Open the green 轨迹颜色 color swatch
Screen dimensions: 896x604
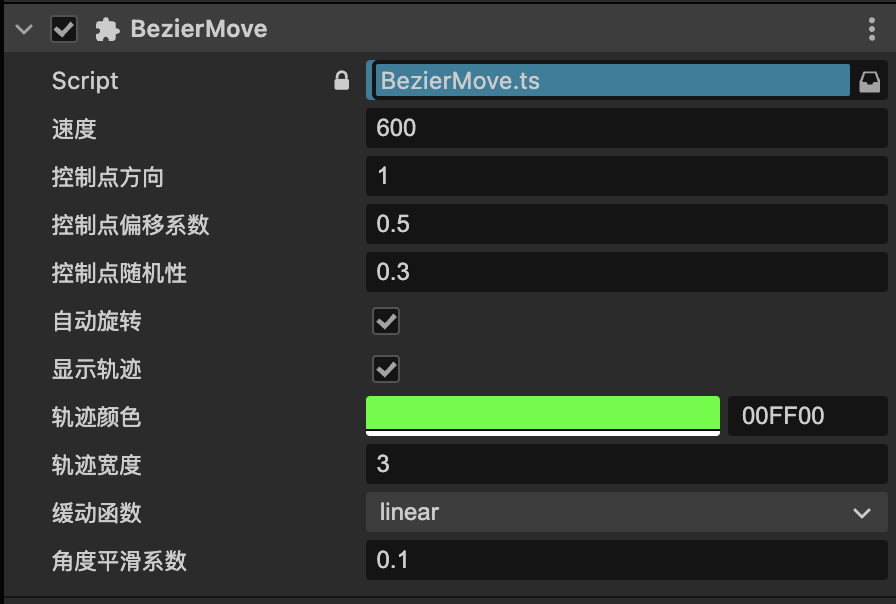tap(543, 415)
